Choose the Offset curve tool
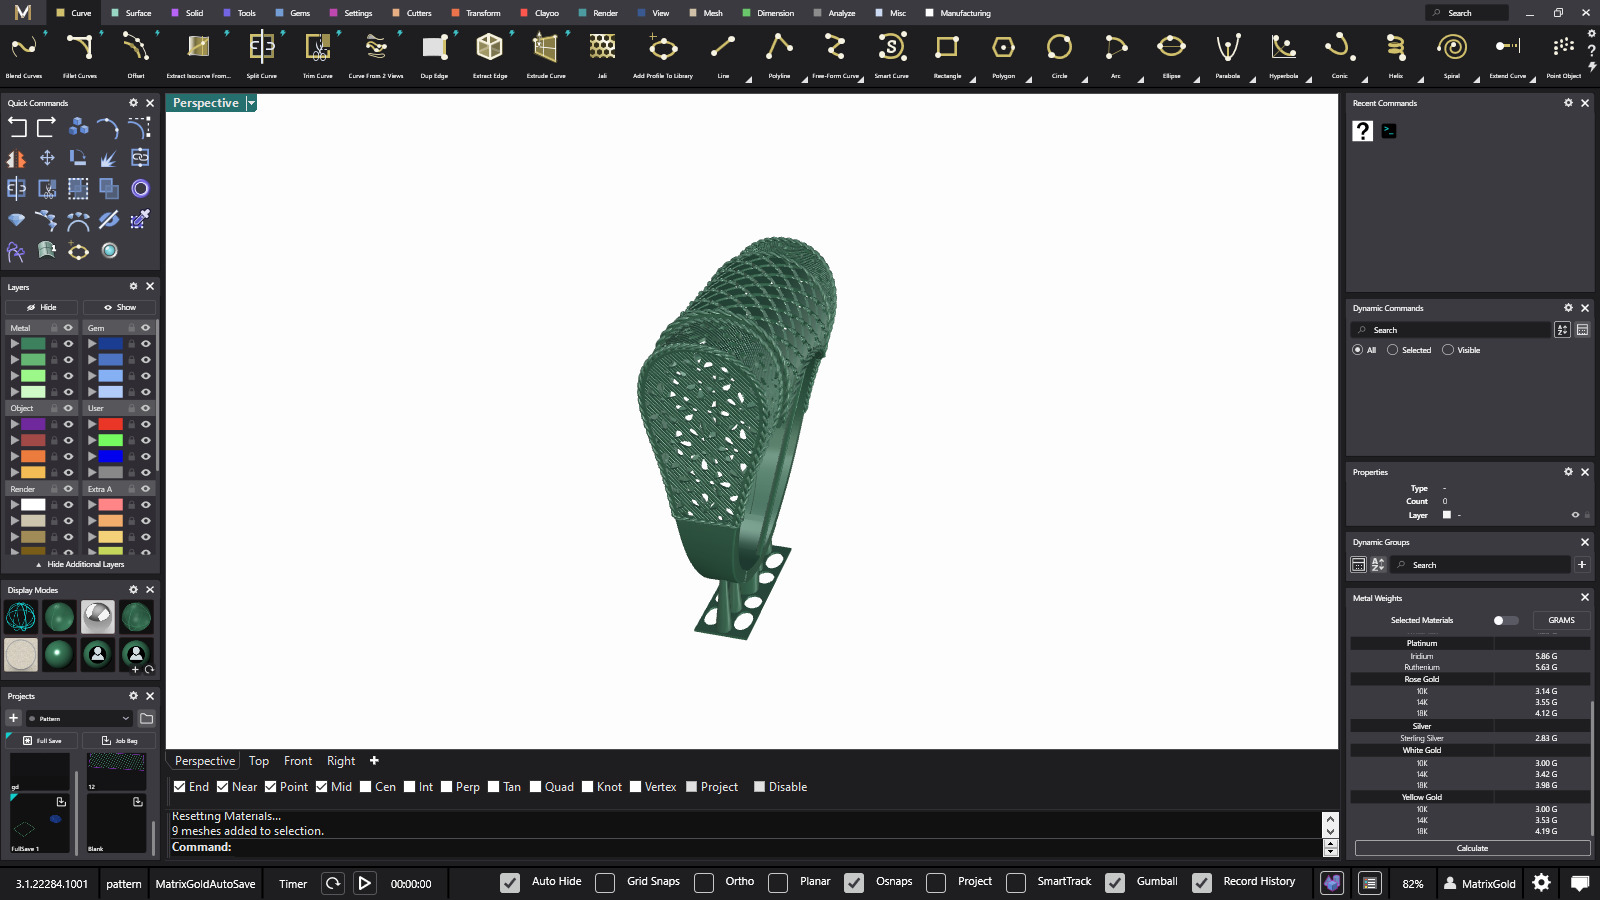The height and width of the screenshot is (900, 1600). click(x=136, y=55)
